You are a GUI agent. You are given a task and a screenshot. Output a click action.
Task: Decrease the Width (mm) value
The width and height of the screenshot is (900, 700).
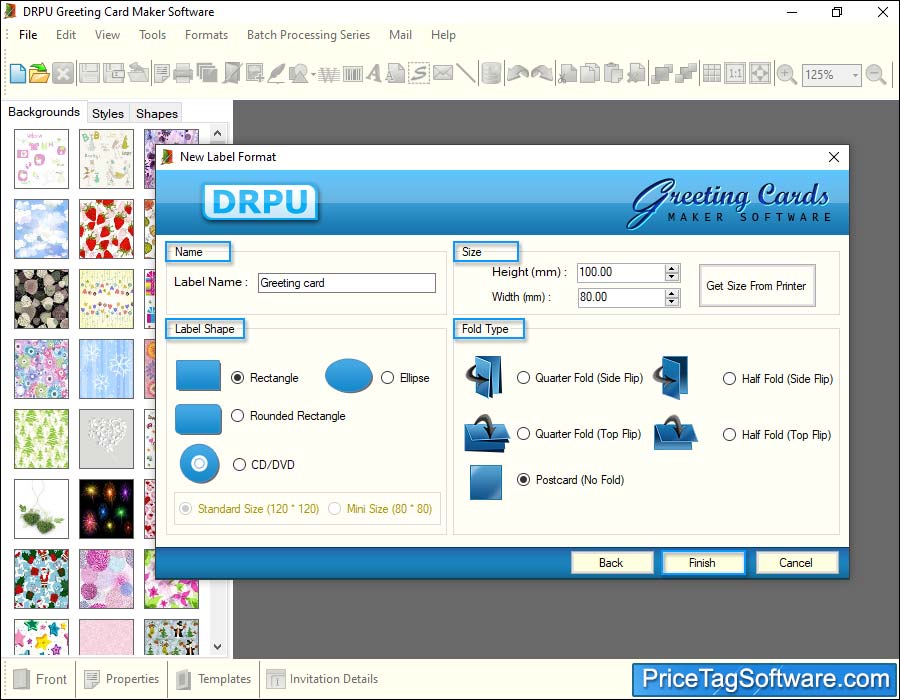pyautogui.click(x=672, y=302)
